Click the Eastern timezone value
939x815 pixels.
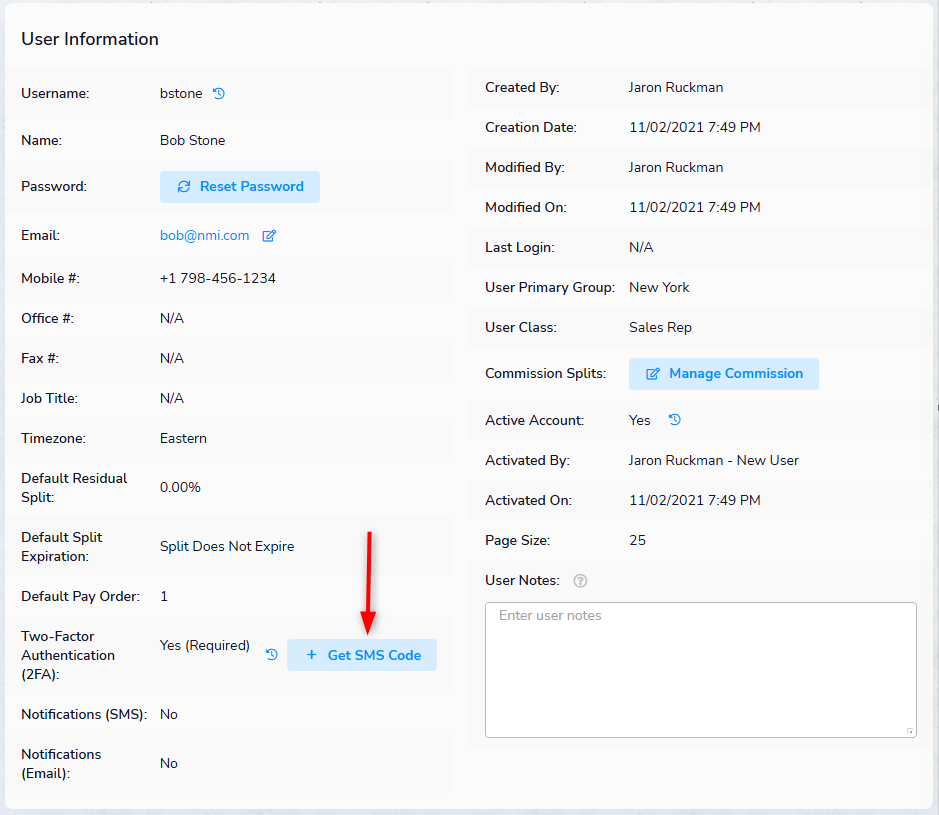tap(183, 438)
